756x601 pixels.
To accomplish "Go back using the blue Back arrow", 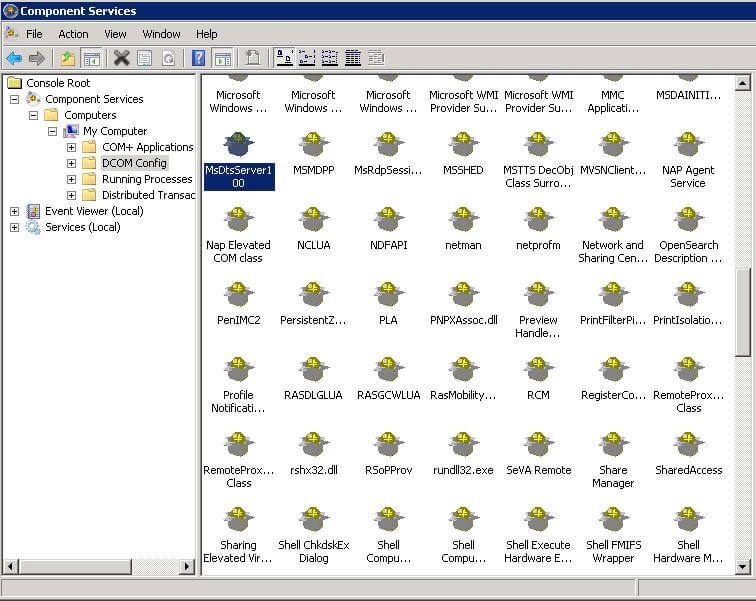I will pos(14,59).
